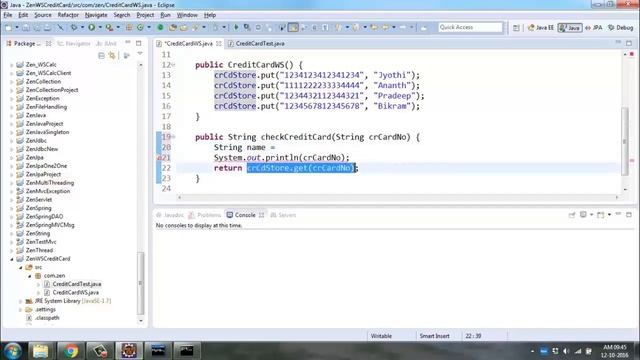Switch to the Servers tab
Image resolution: width=640 pixels, height=360 pixels.
[283, 215]
